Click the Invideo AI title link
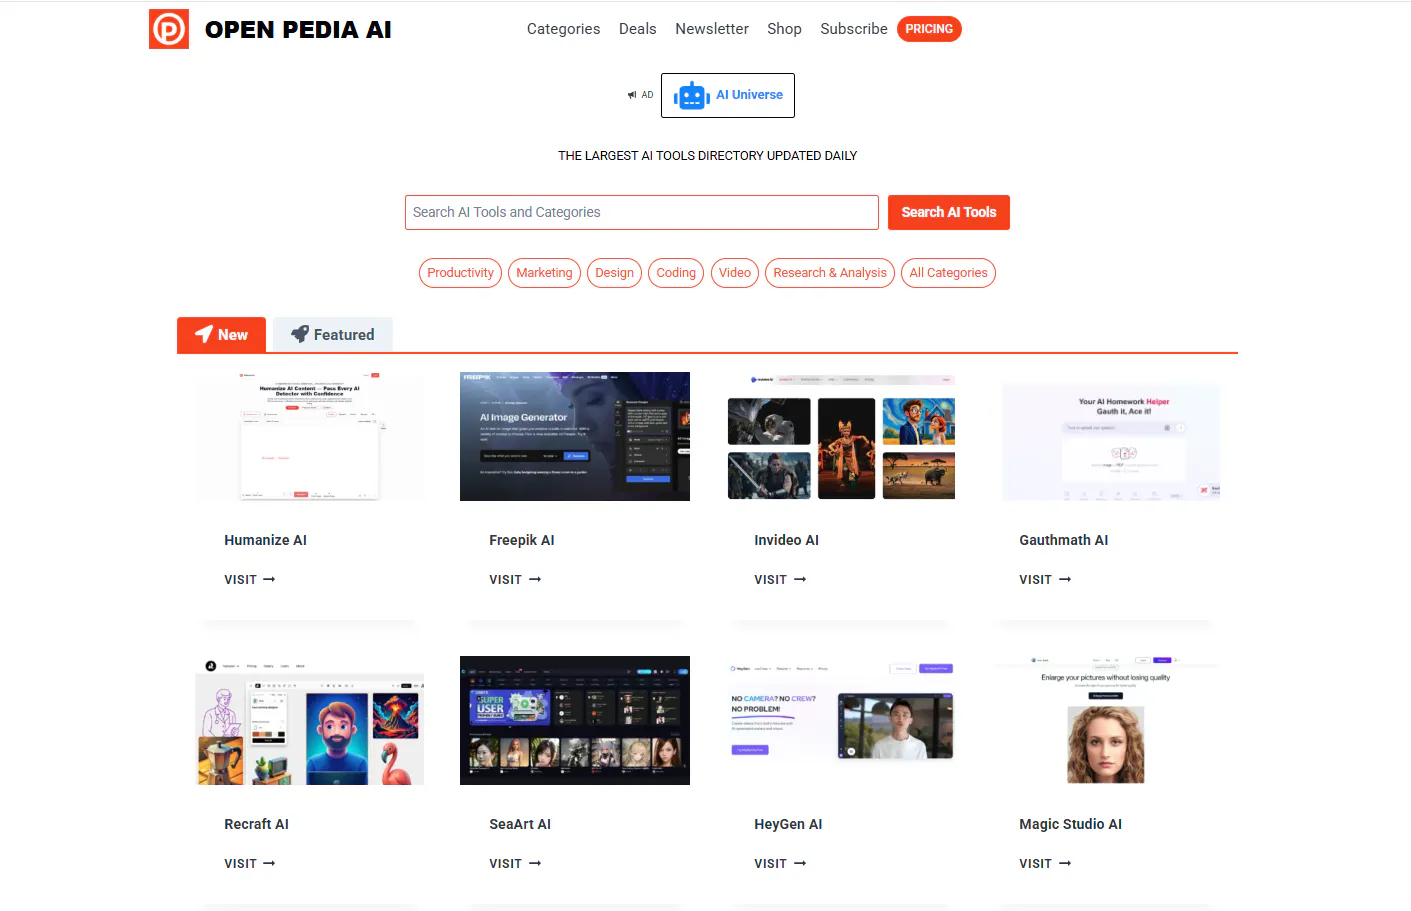1411x911 pixels. point(786,540)
